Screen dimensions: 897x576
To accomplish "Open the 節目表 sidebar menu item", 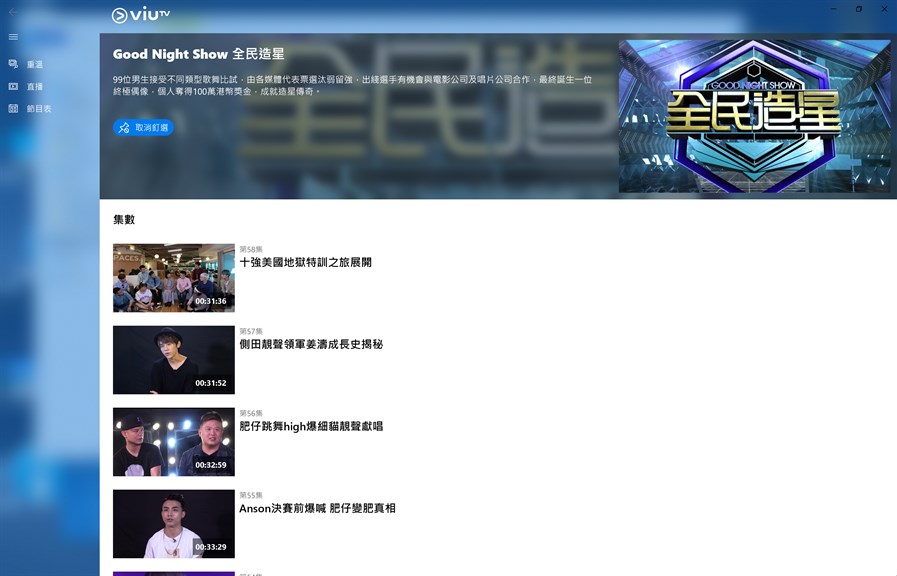I will (50, 108).
